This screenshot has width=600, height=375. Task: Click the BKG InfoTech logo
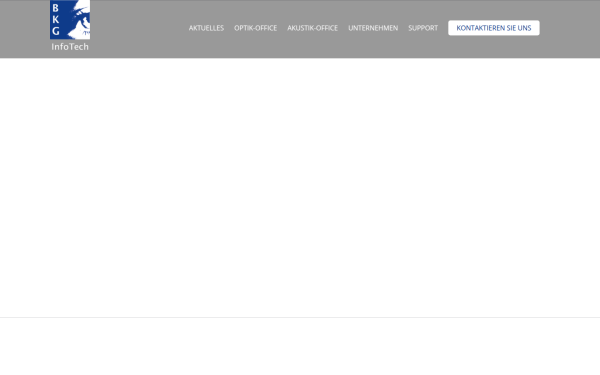(70, 26)
